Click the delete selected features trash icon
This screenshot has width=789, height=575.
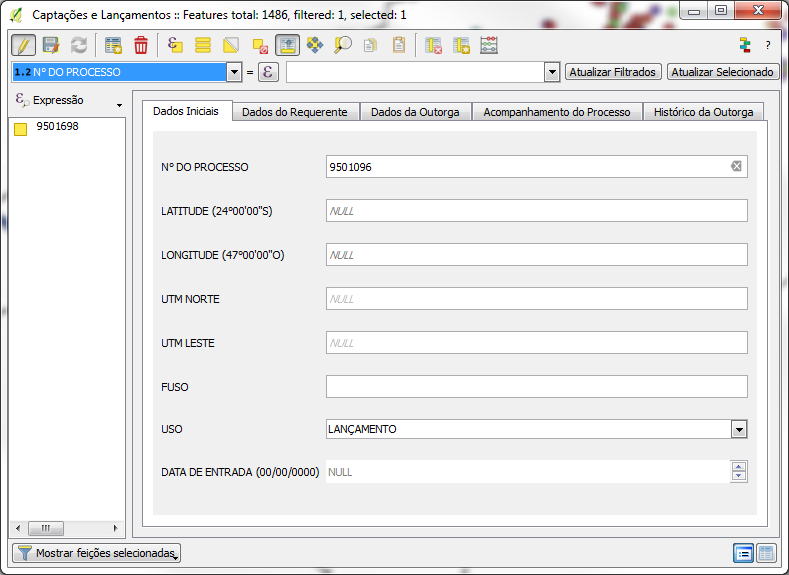click(141, 45)
